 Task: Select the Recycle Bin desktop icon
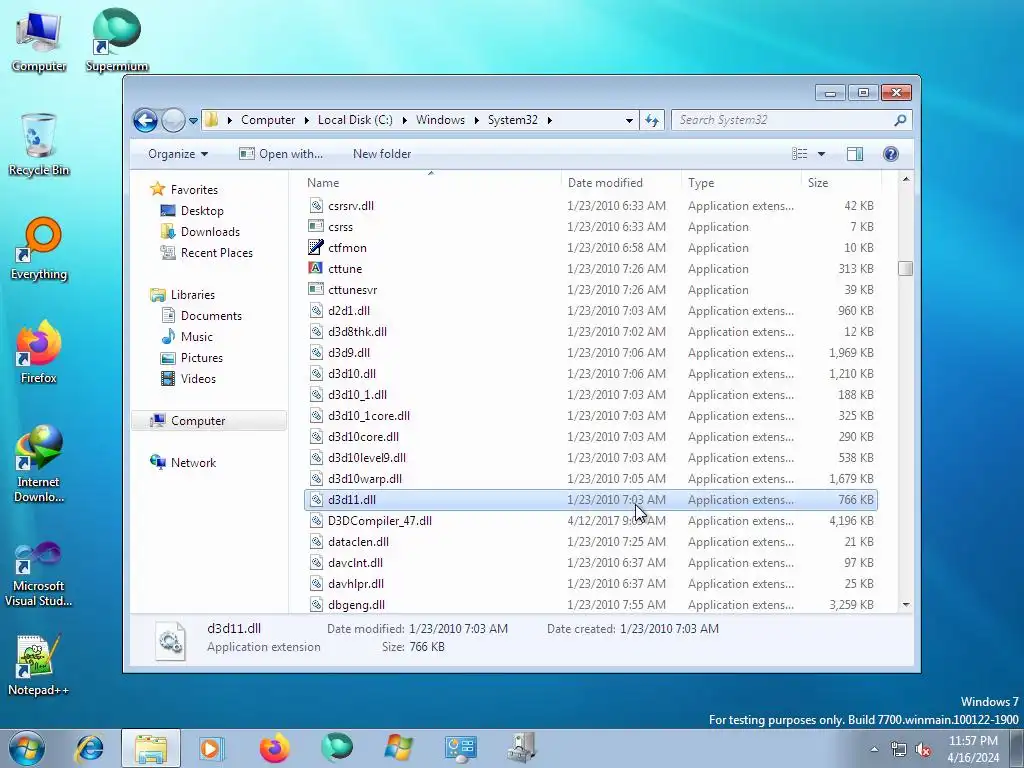click(x=39, y=144)
